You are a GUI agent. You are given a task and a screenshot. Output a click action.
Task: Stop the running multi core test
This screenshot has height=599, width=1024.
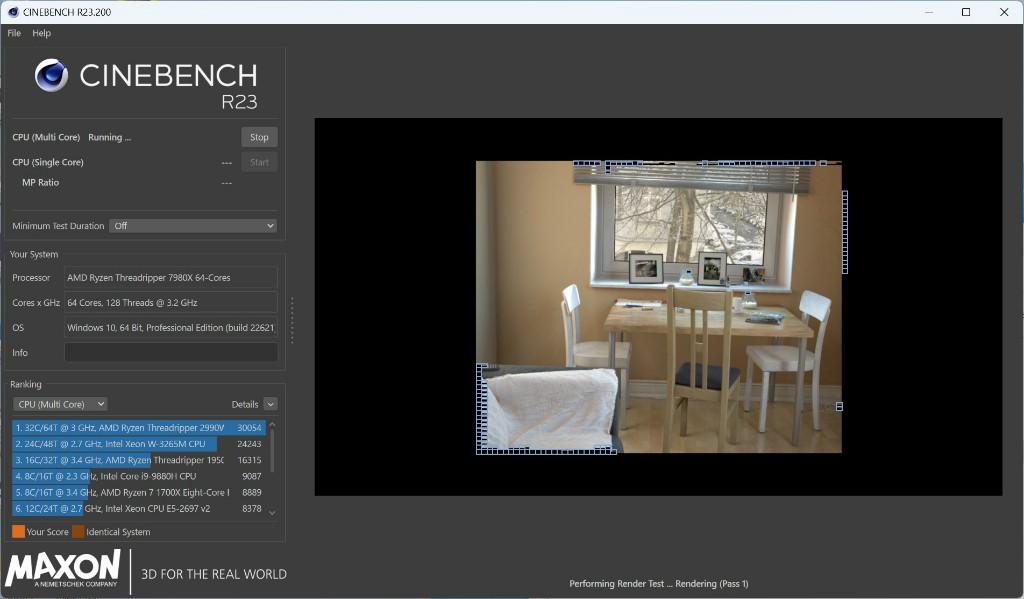pyautogui.click(x=259, y=137)
